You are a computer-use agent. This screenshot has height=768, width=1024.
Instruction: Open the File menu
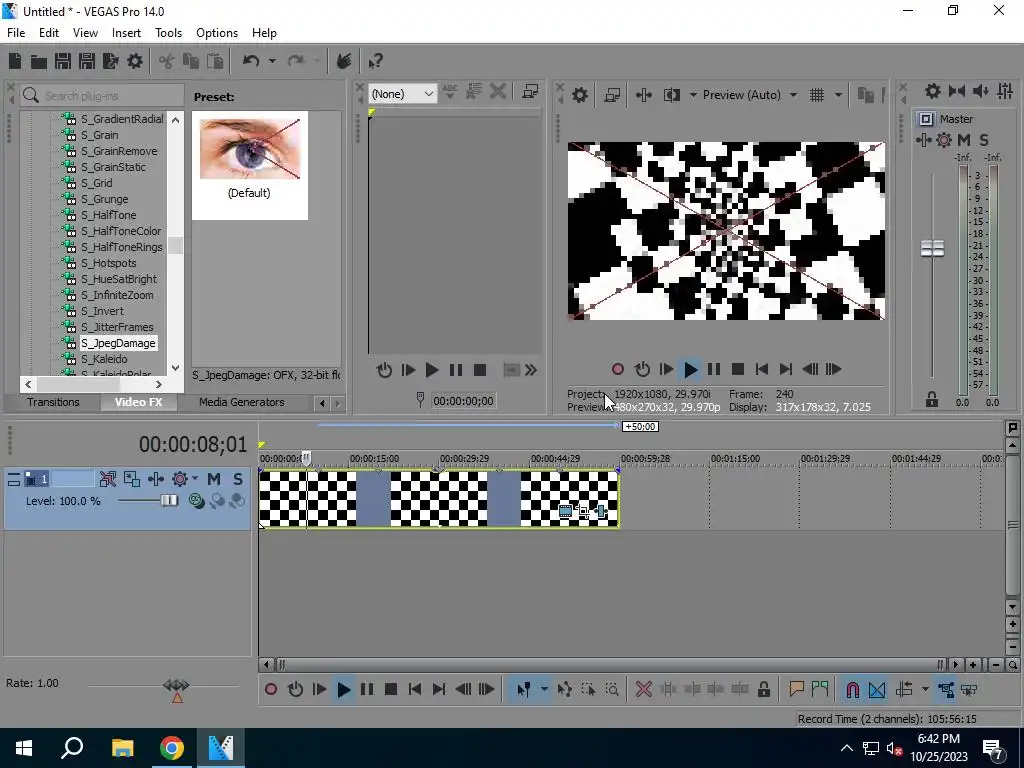click(16, 33)
